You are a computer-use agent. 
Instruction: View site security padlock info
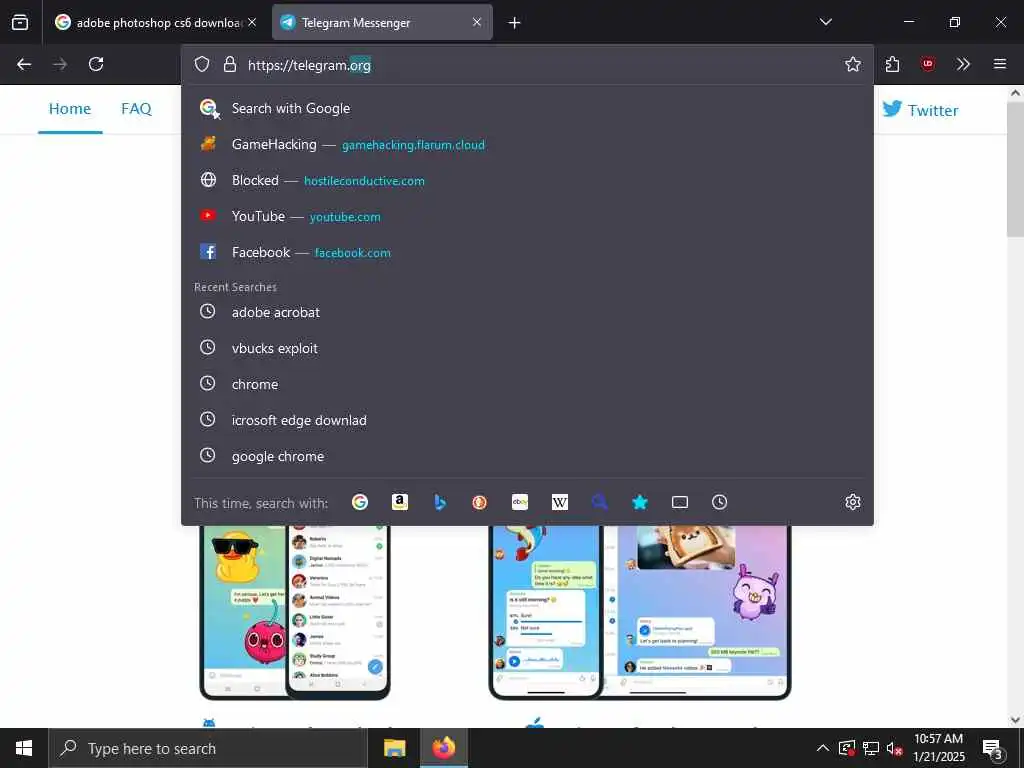tap(229, 64)
